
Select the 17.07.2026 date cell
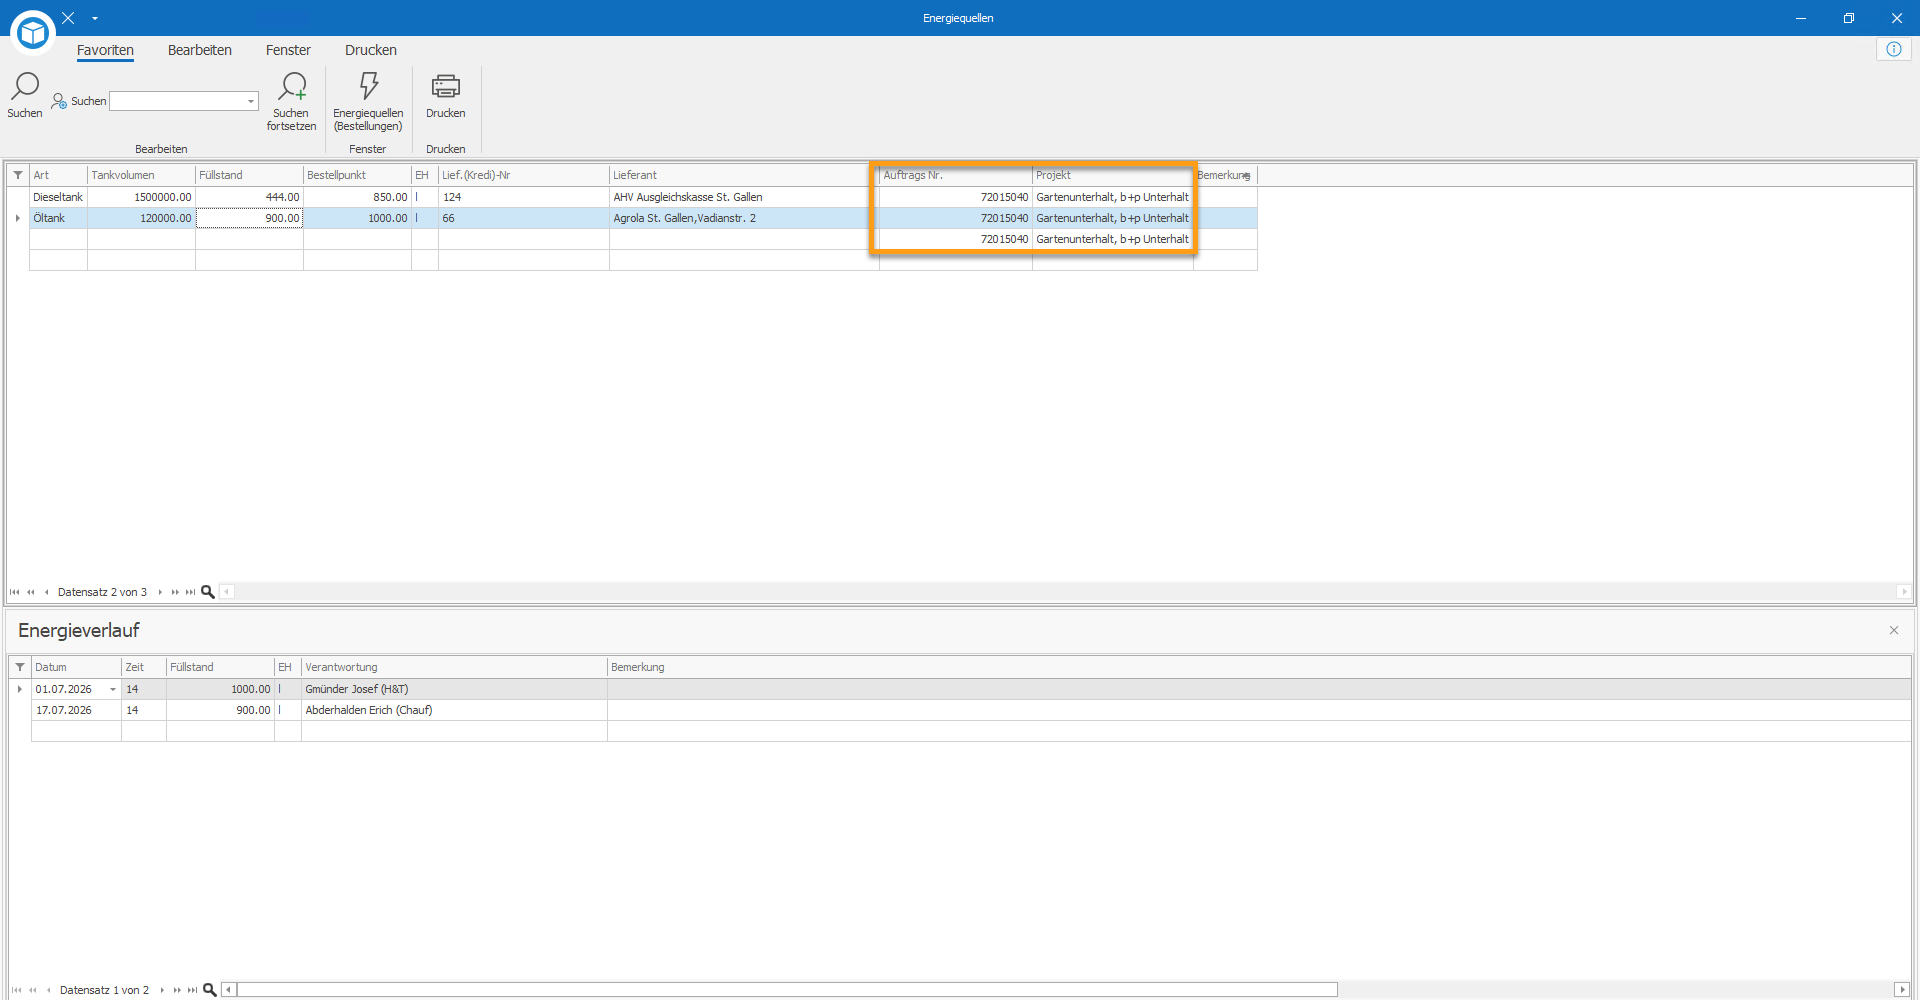(76, 710)
